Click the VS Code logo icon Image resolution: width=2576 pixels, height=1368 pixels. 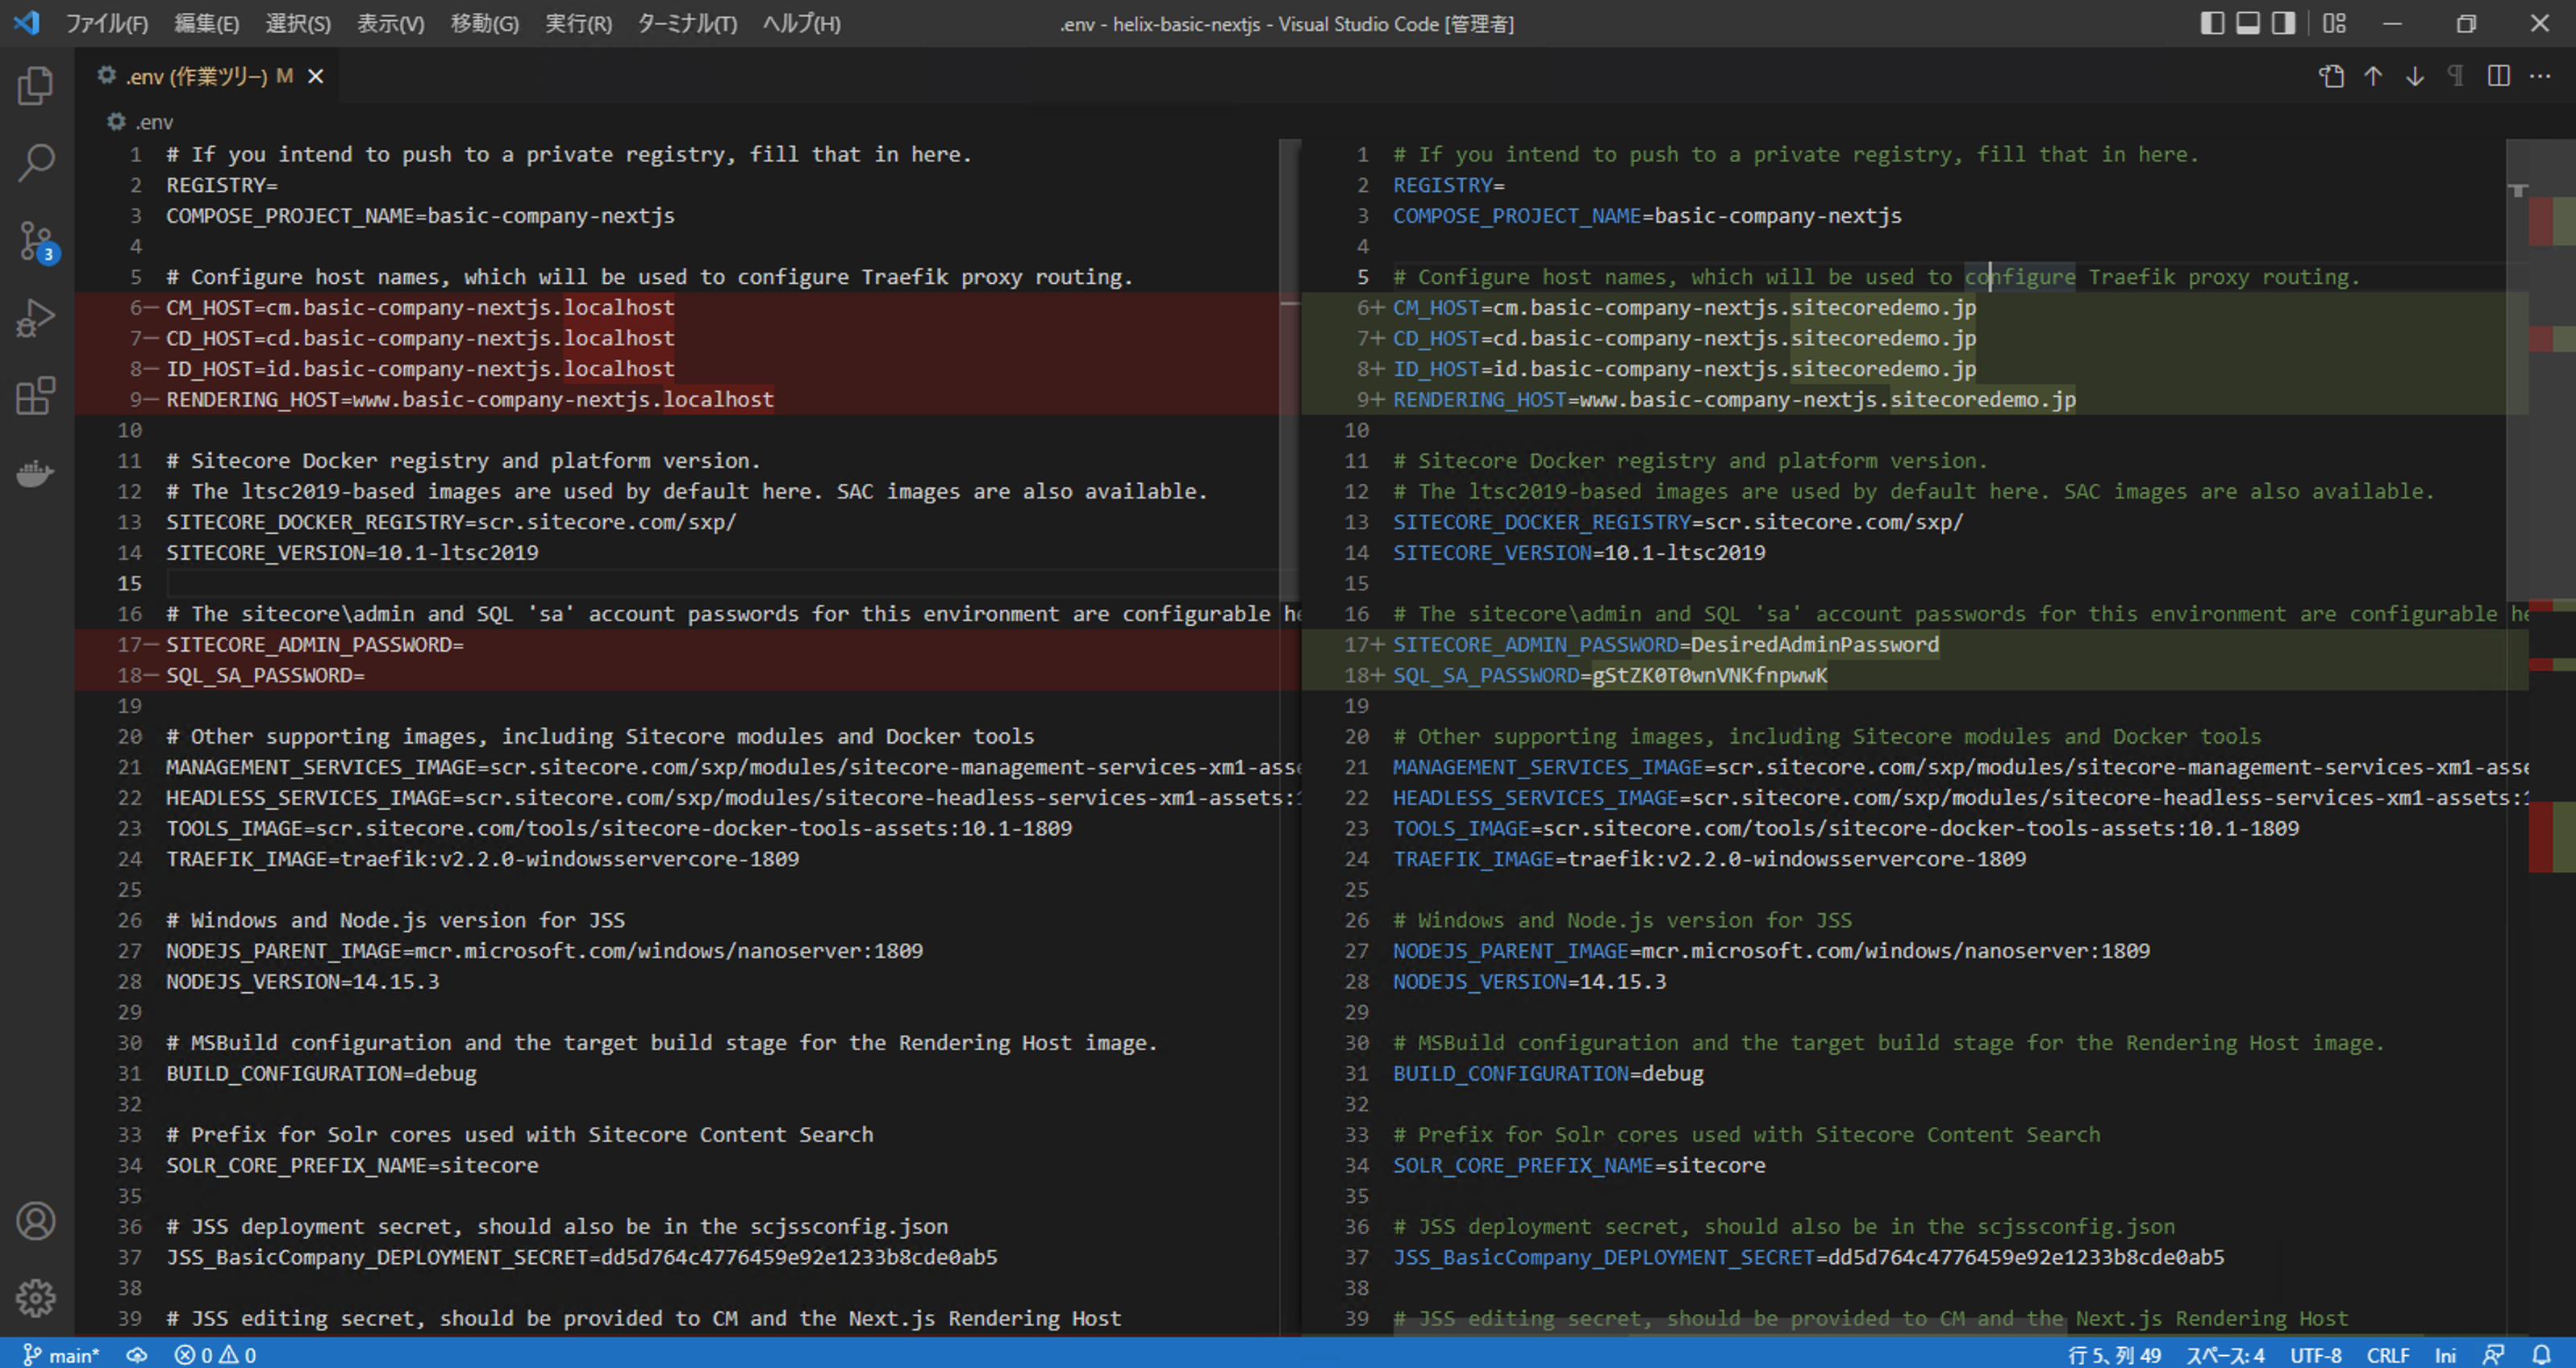27,22
